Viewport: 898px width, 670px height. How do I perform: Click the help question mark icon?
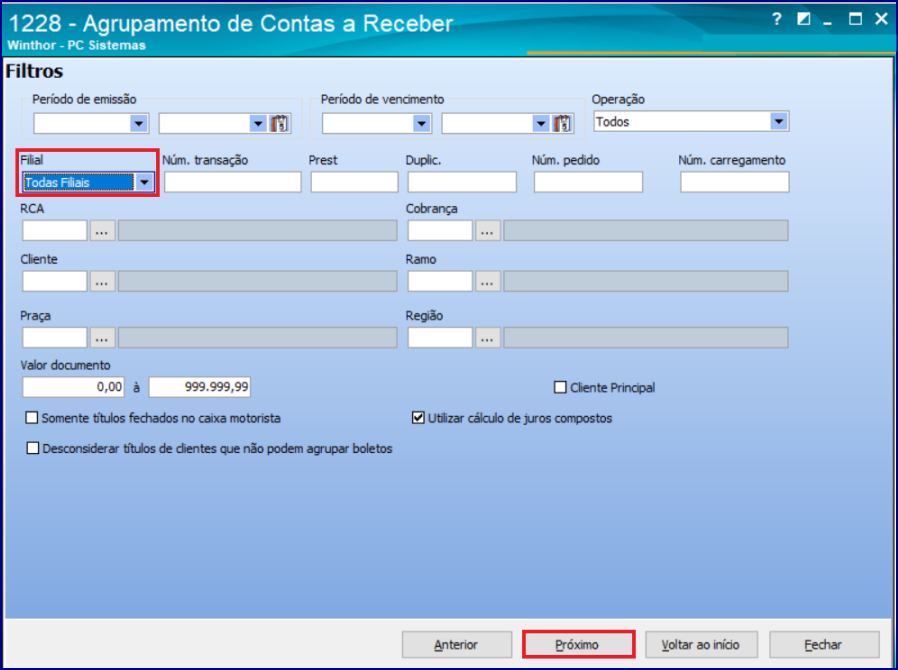click(x=777, y=19)
